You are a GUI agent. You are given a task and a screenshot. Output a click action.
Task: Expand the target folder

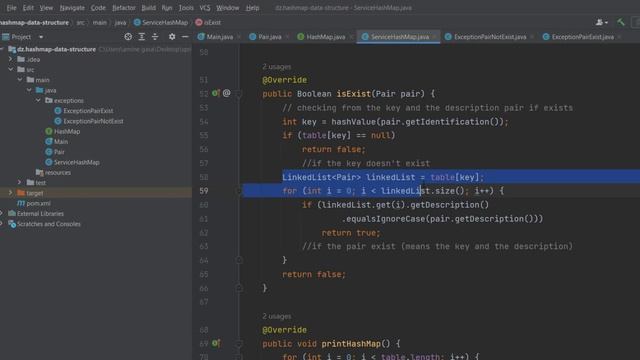[11, 193]
